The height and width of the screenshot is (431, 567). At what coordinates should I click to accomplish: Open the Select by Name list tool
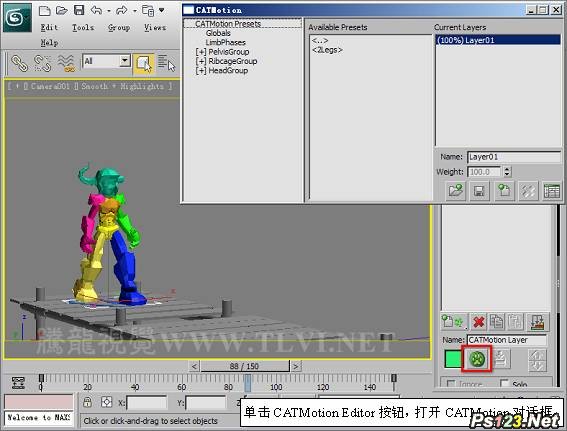[166, 64]
